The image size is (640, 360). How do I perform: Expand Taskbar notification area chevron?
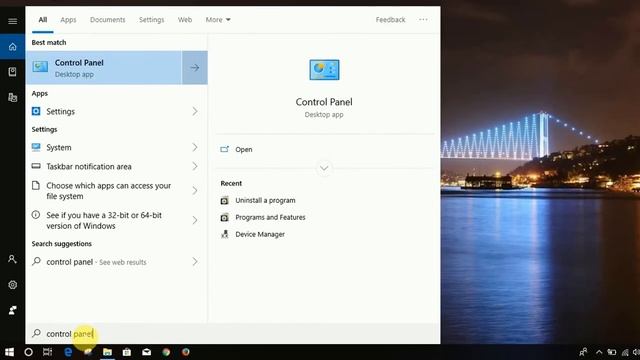click(195, 167)
